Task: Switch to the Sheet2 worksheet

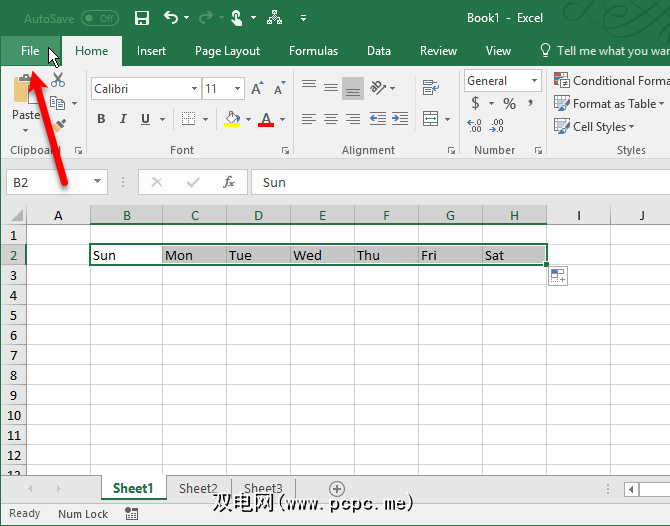Action: pyautogui.click(x=197, y=489)
